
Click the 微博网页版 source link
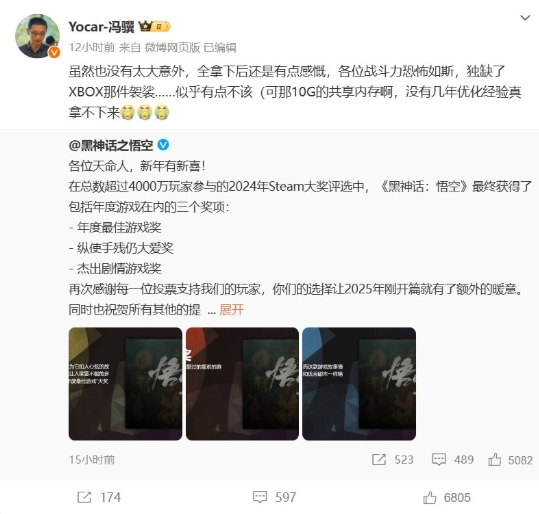(x=172, y=47)
